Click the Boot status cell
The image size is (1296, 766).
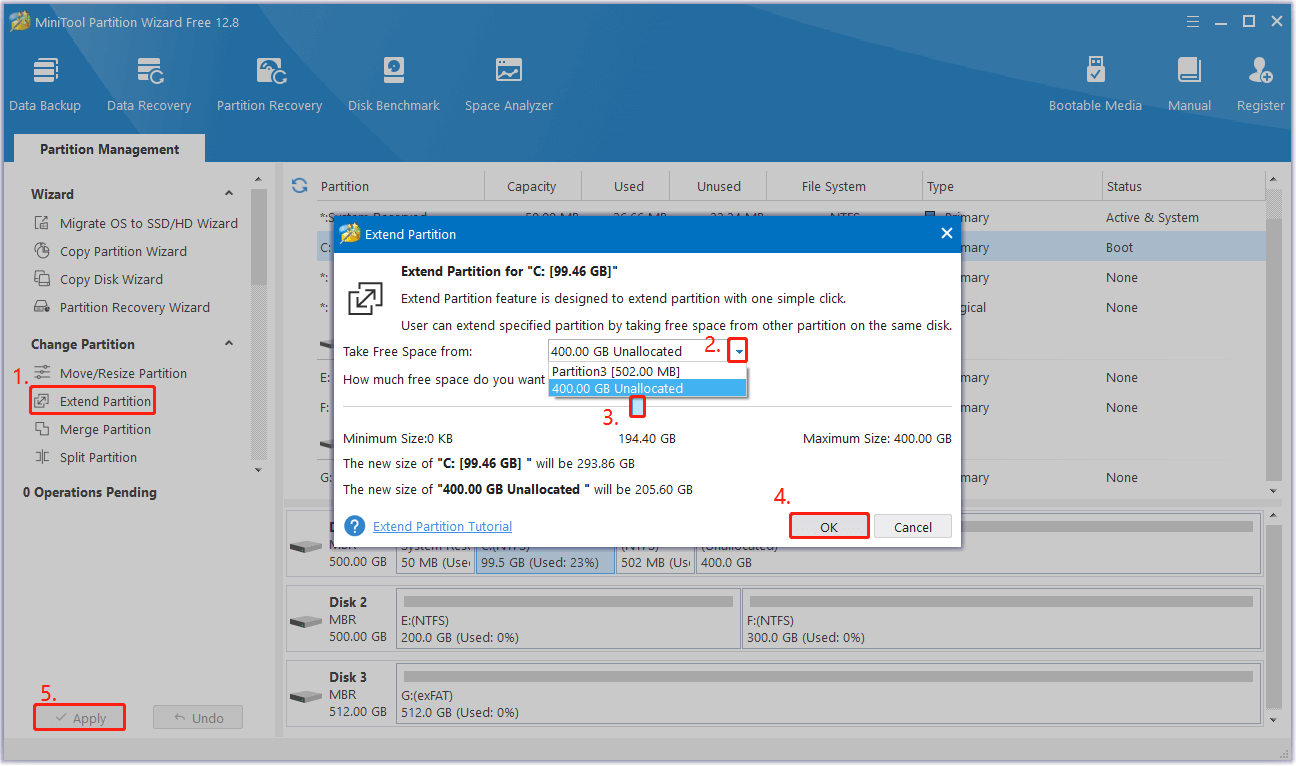(1119, 247)
